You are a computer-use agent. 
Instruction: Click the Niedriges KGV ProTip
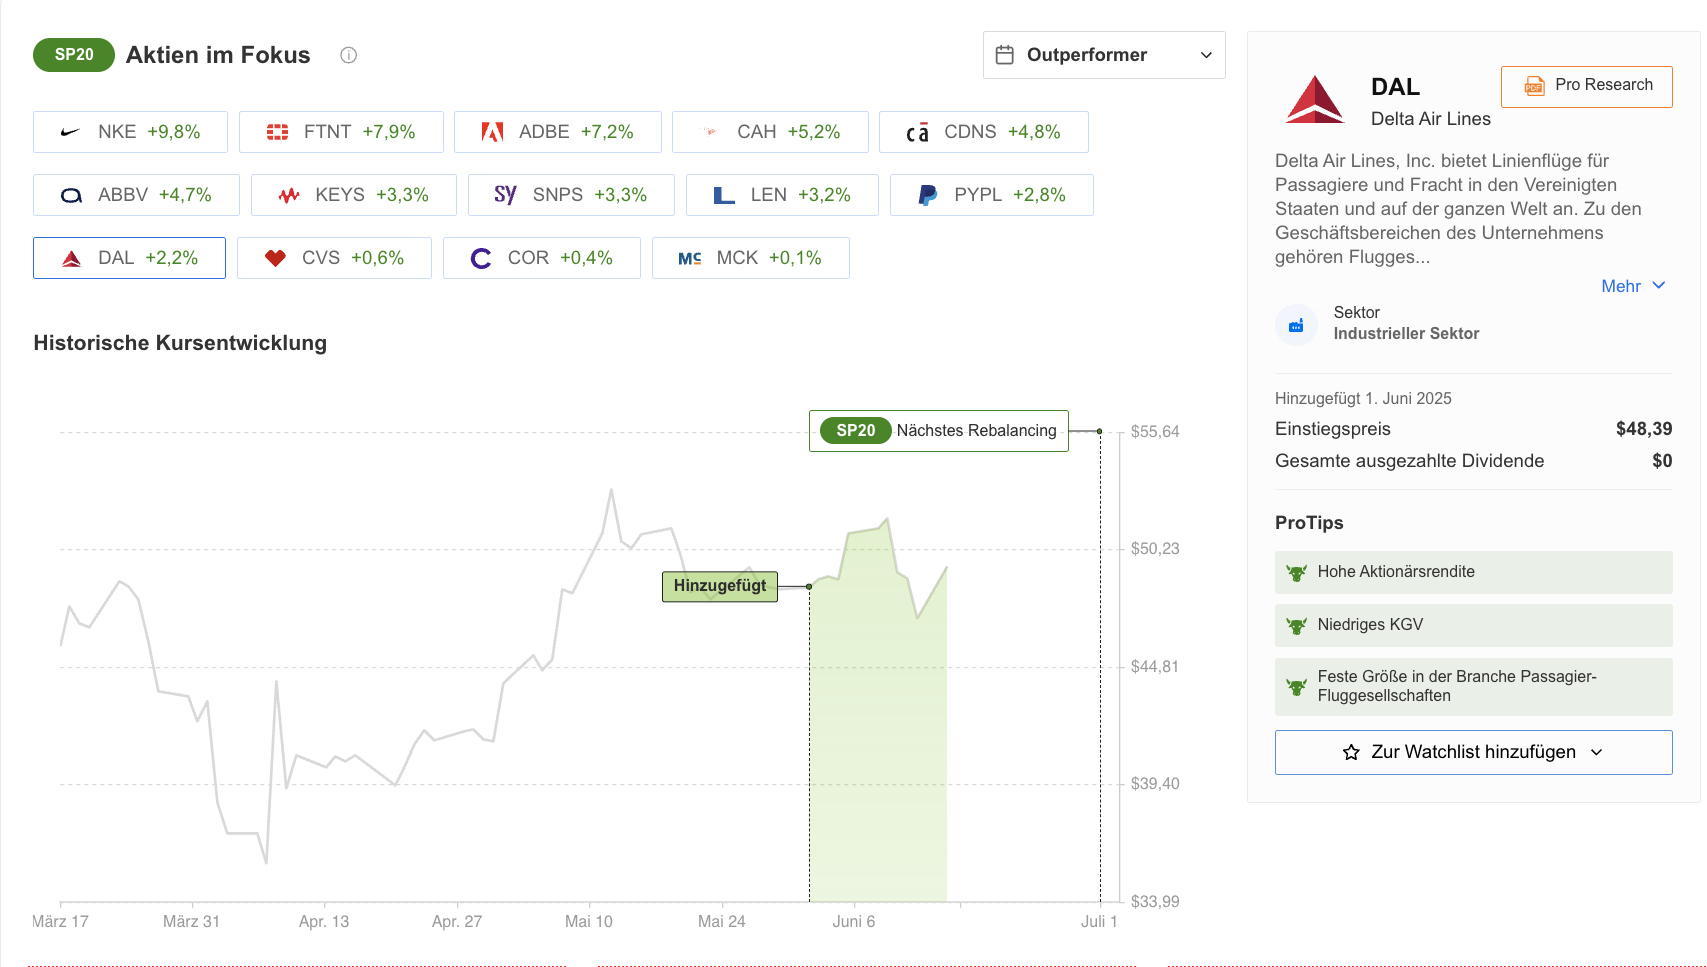tap(1474, 625)
